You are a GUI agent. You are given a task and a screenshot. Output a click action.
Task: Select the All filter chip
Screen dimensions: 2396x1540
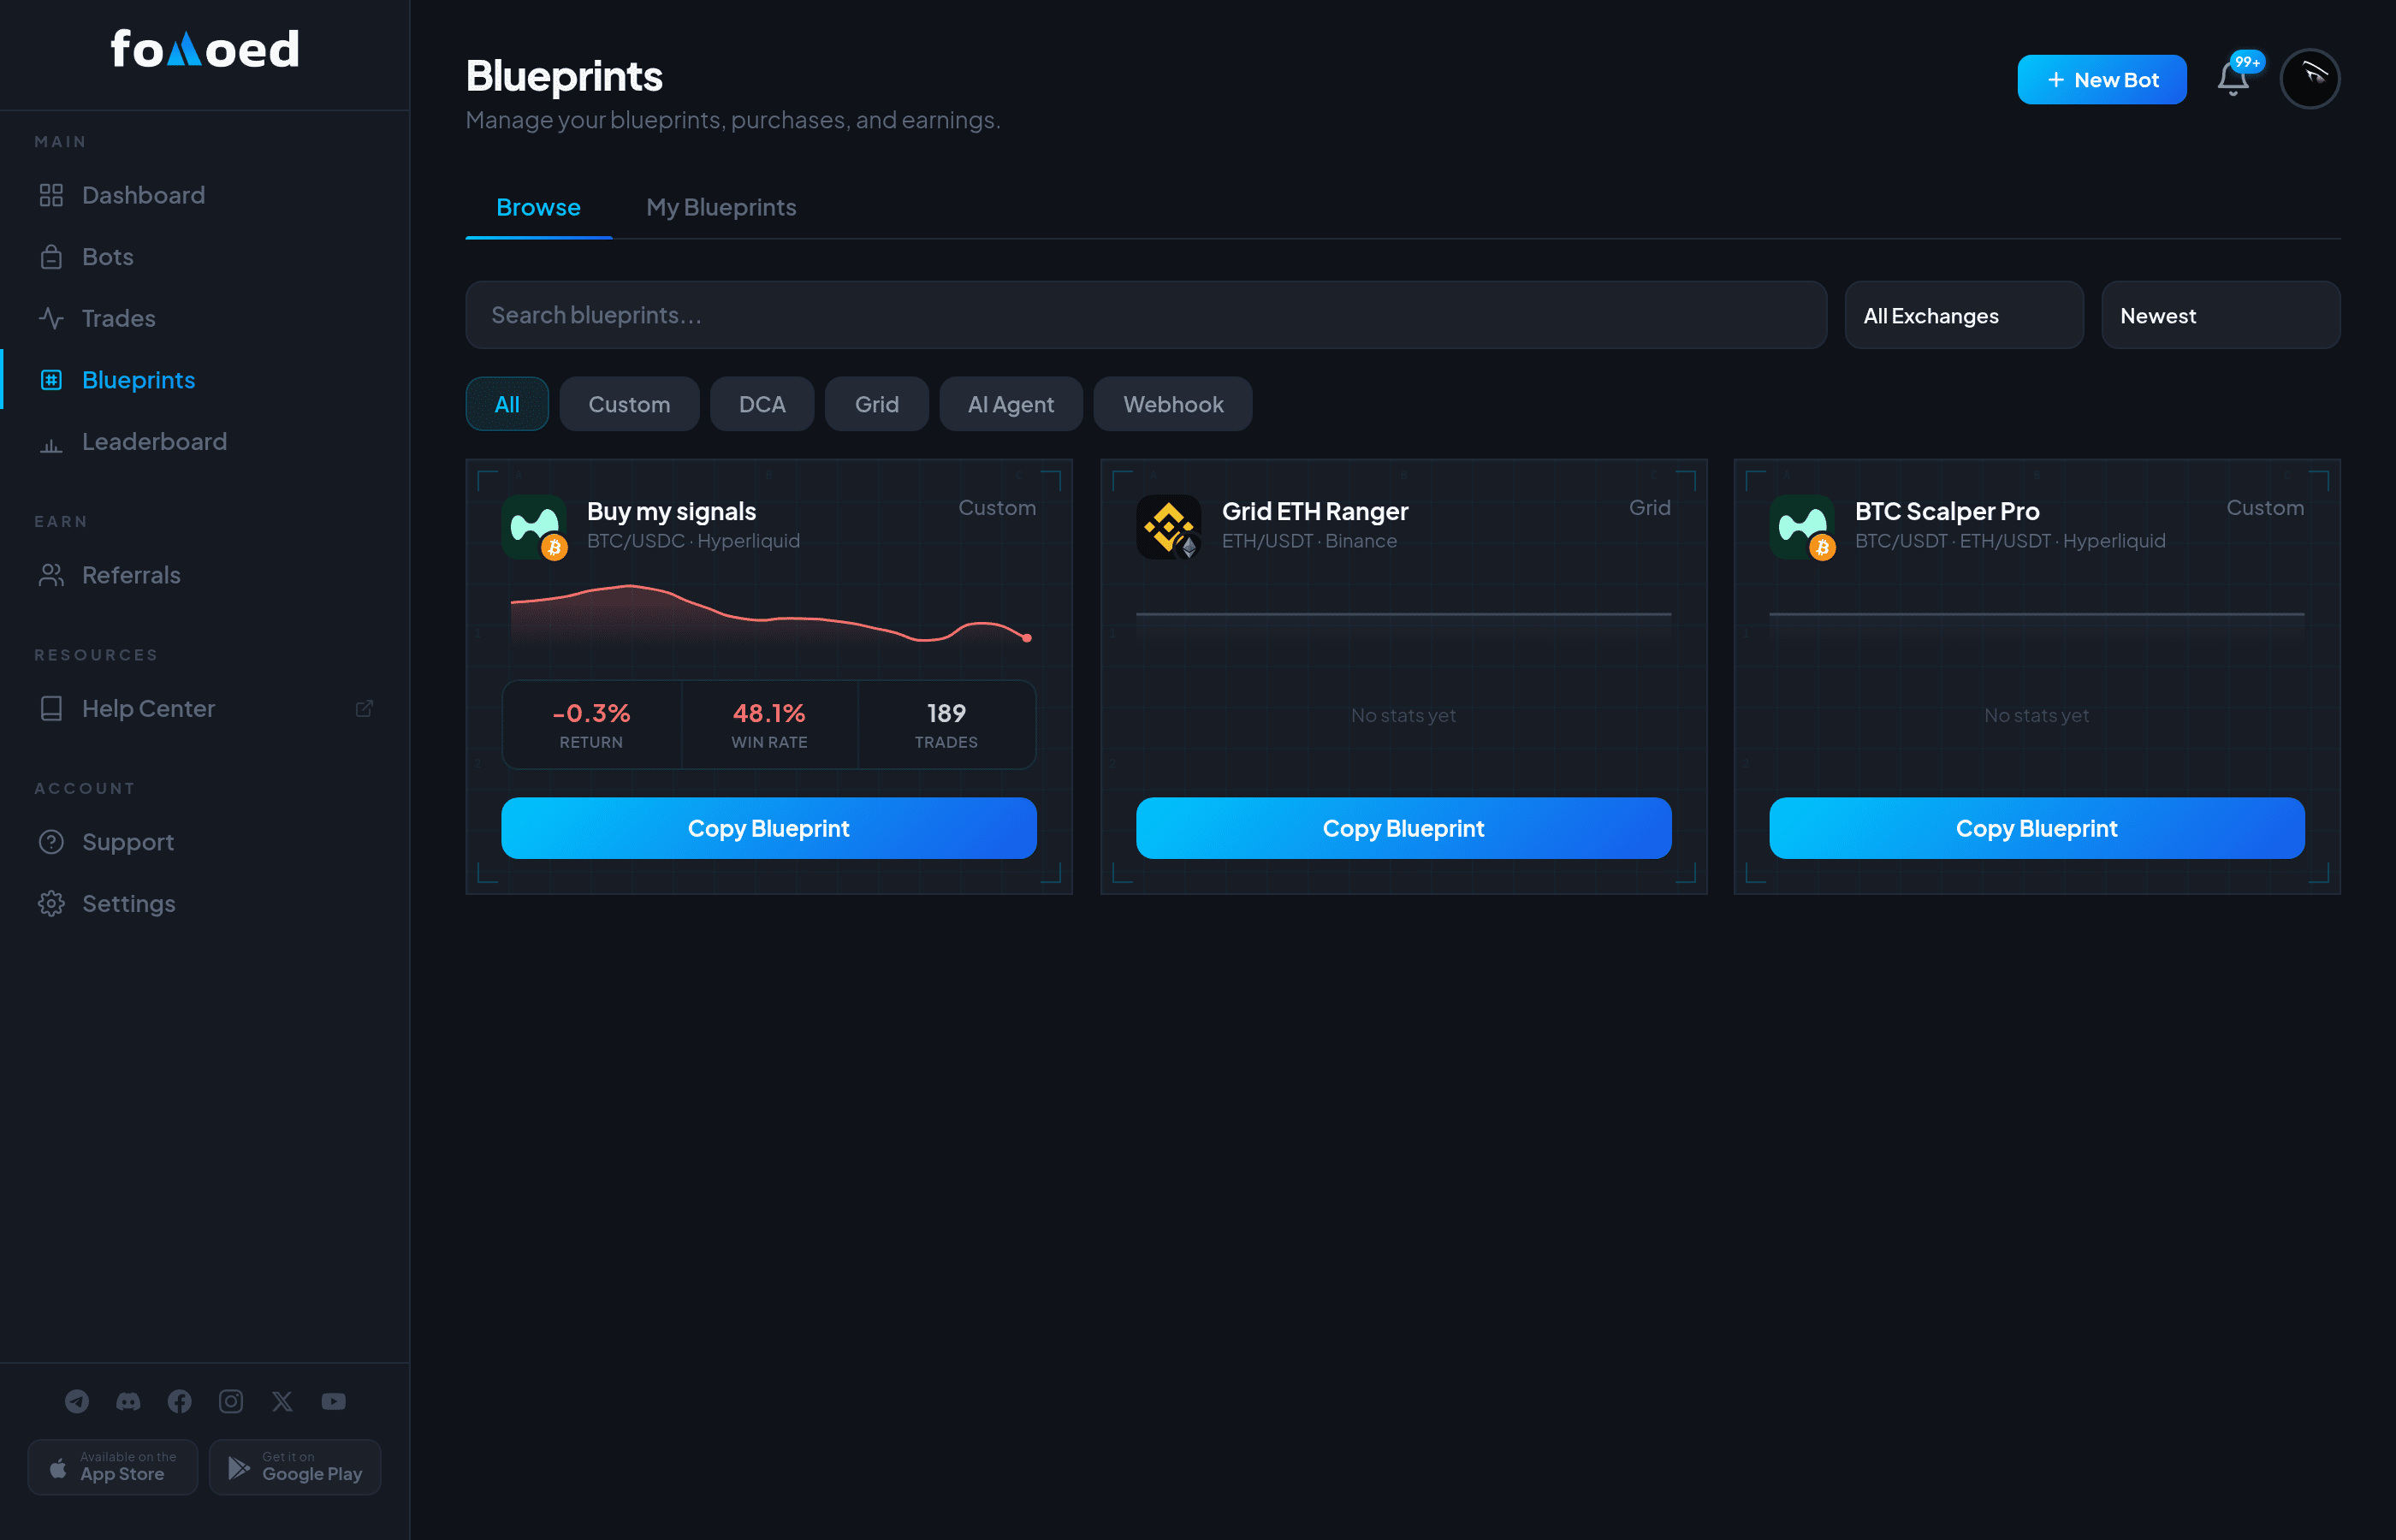tap(507, 404)
